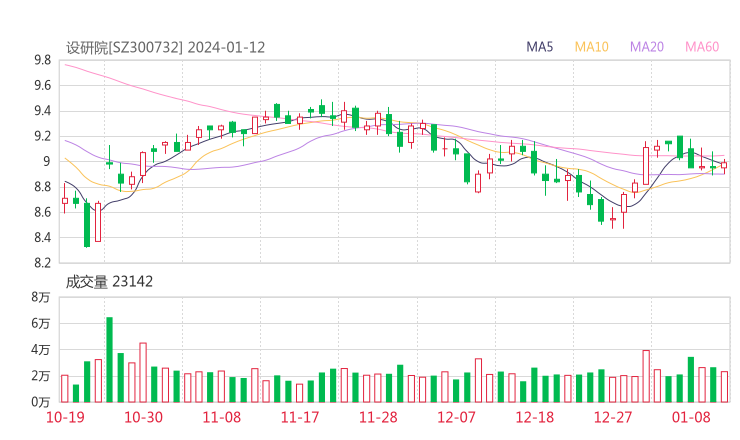Click the 6万 volume axis label
Viewport: 740px width, 440px height.
[41, 324]
